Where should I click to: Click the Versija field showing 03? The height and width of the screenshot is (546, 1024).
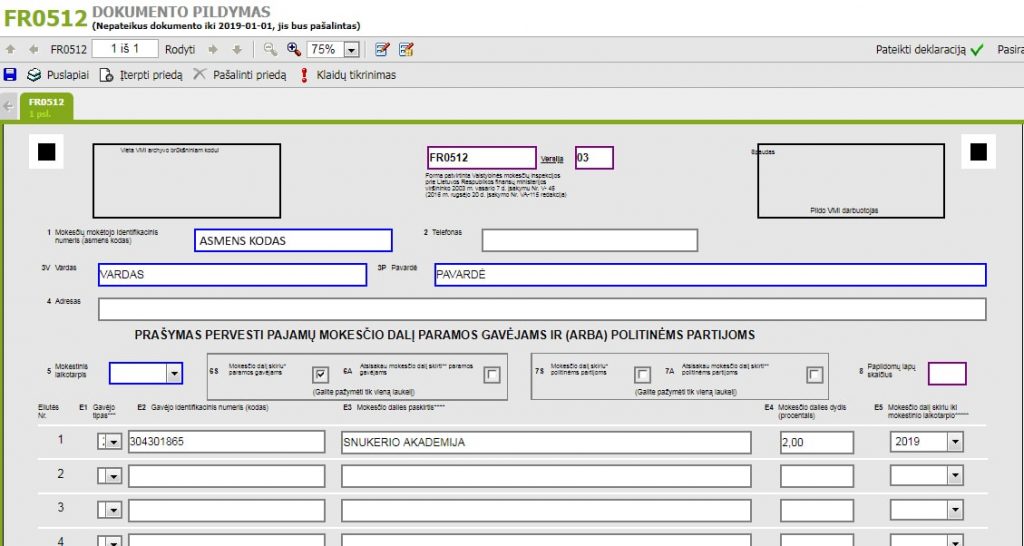[594, 158]
